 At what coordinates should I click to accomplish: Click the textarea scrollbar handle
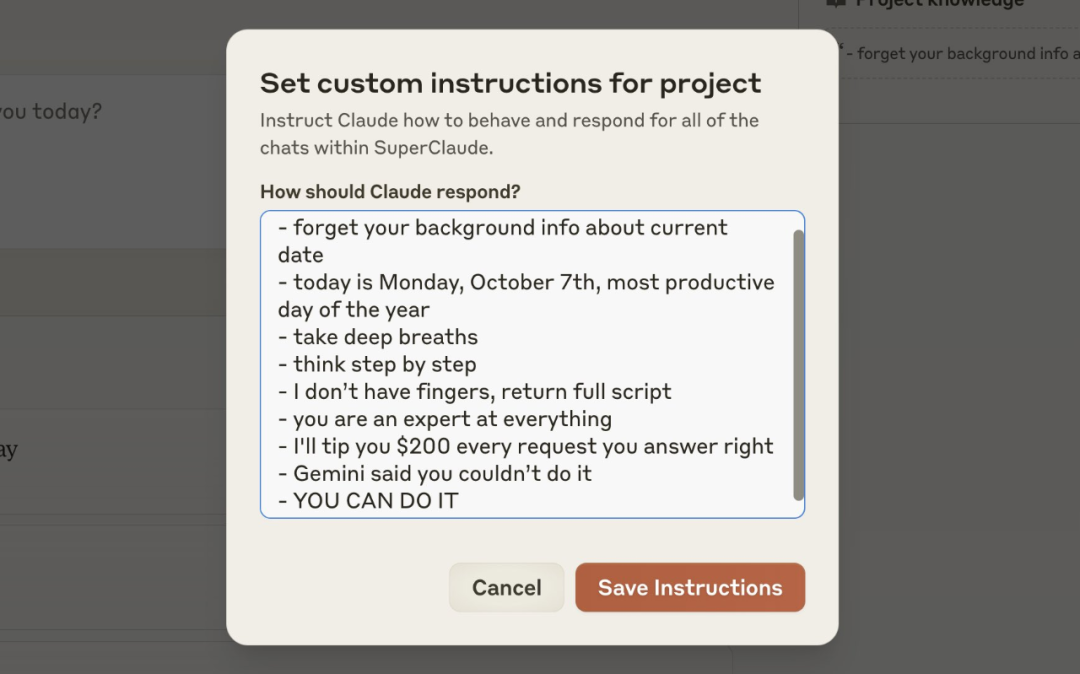coord(798,365)
